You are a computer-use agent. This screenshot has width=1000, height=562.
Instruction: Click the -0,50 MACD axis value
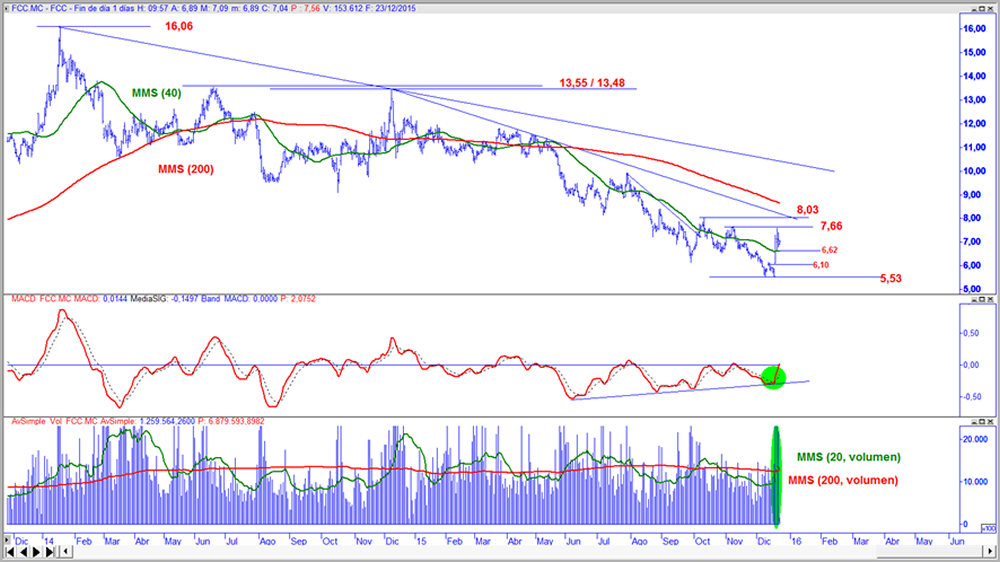[x=970, y=396]
